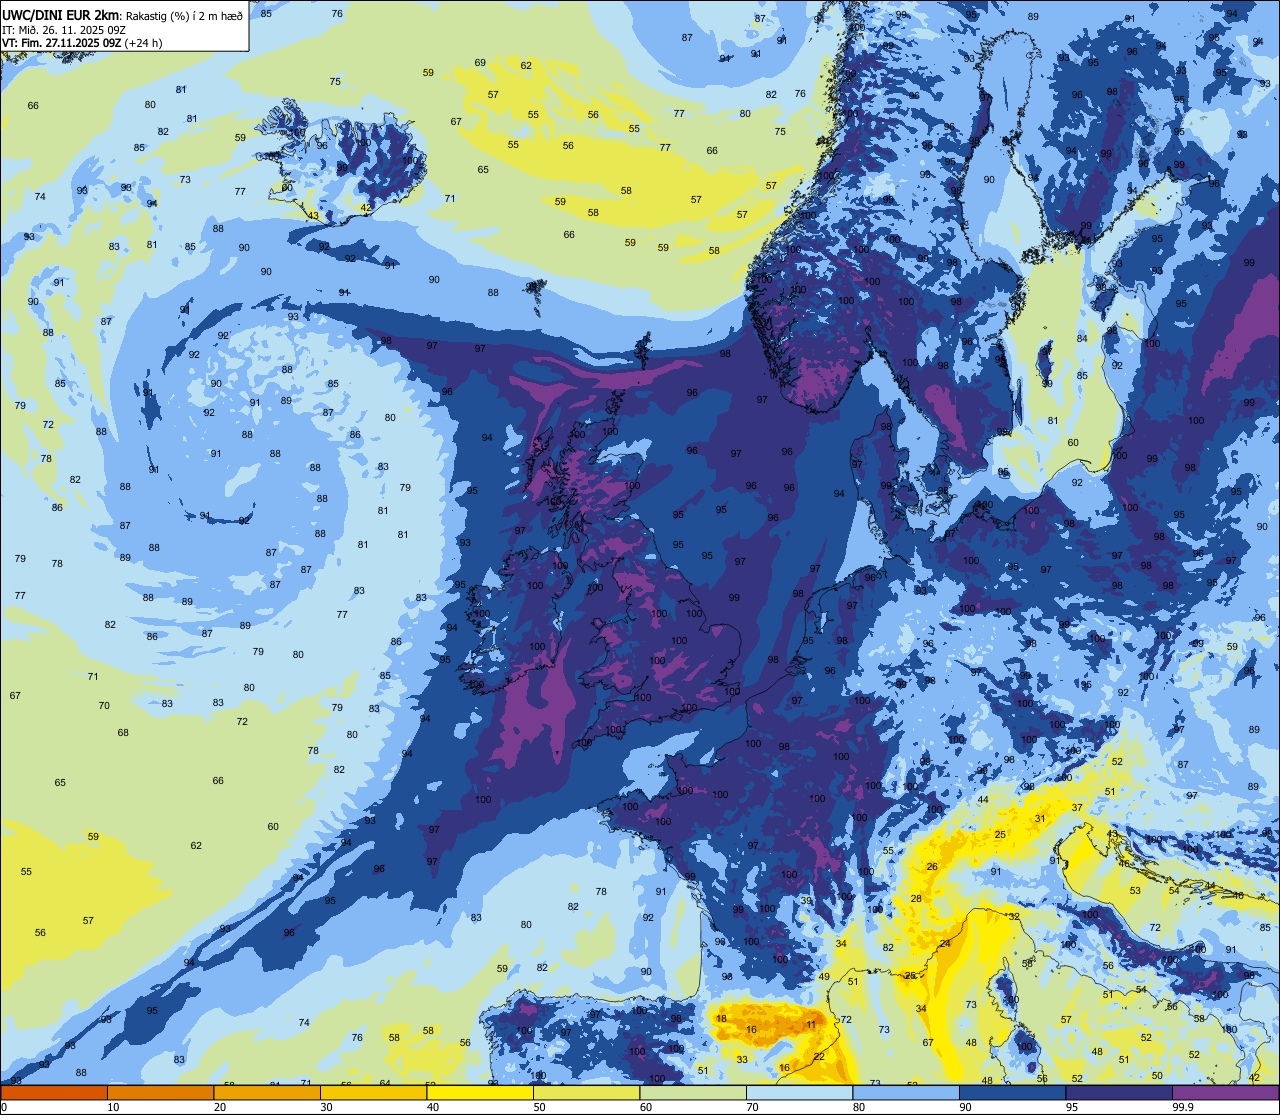1280x1115 pixels.
Task: Click the dark navy 95–99.9 legend segment
Action: pyautogui.click(x=1119, y=1092)
